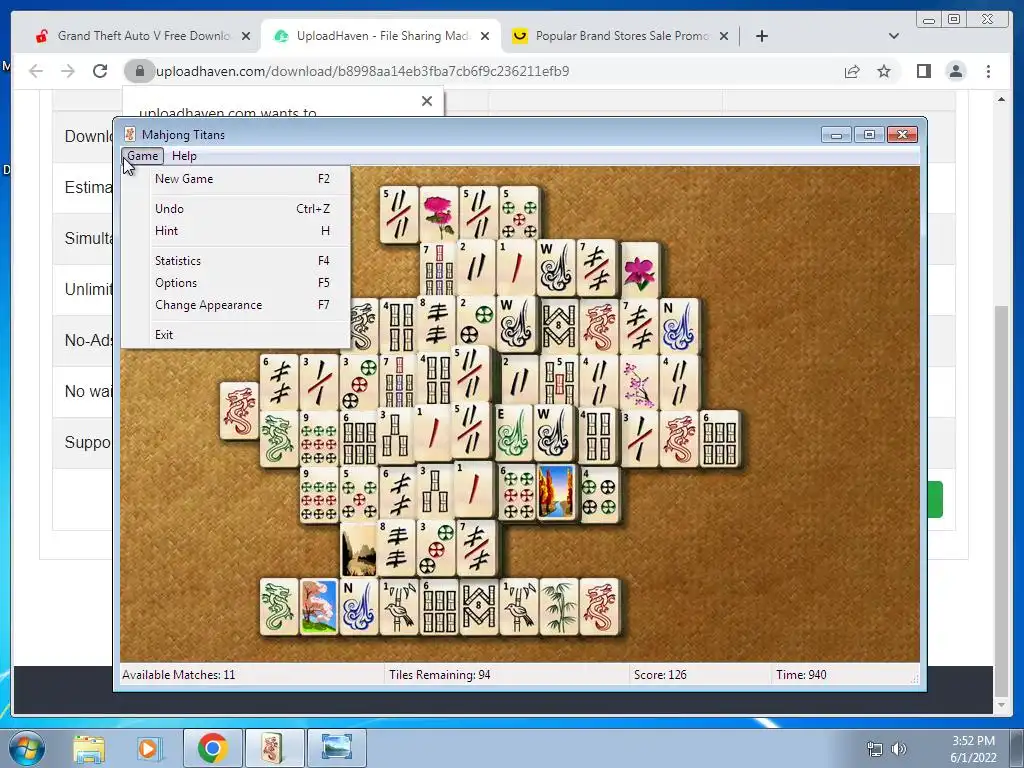1024x768 pixels.
Task: Open the photo viewer taskbar item
Action: 336,748
